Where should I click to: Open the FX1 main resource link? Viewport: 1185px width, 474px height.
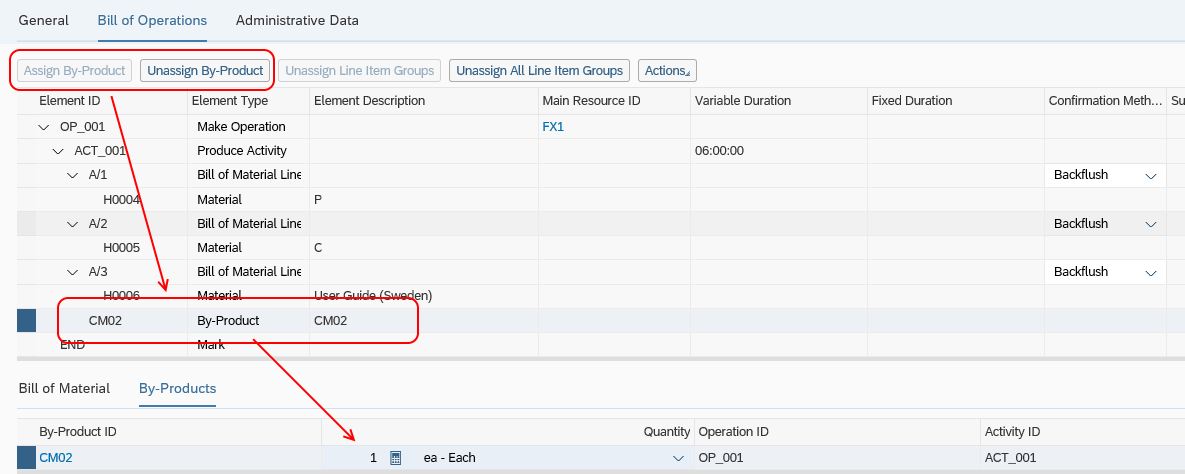553,127
